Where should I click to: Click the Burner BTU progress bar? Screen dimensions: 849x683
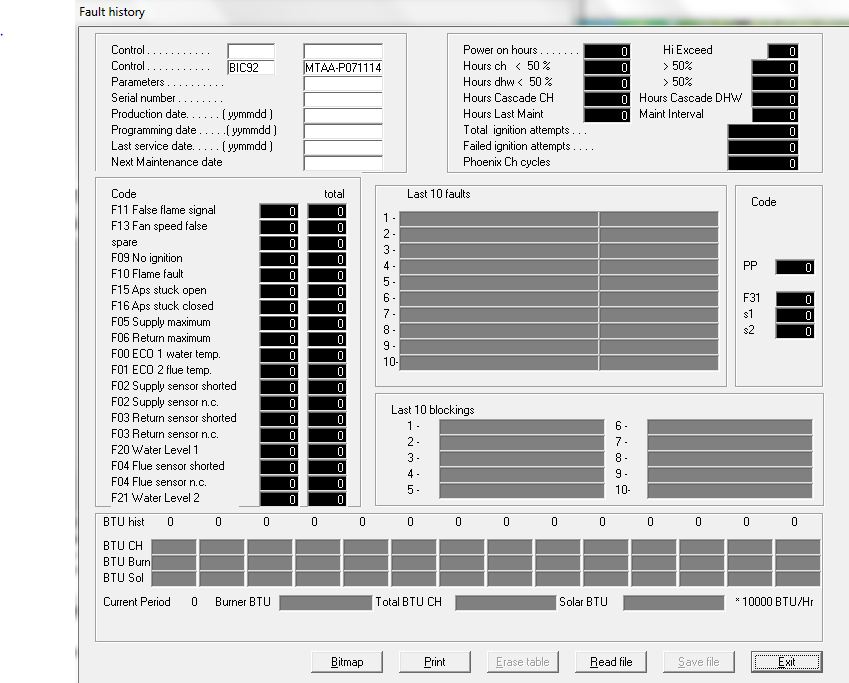click(322, 601)
